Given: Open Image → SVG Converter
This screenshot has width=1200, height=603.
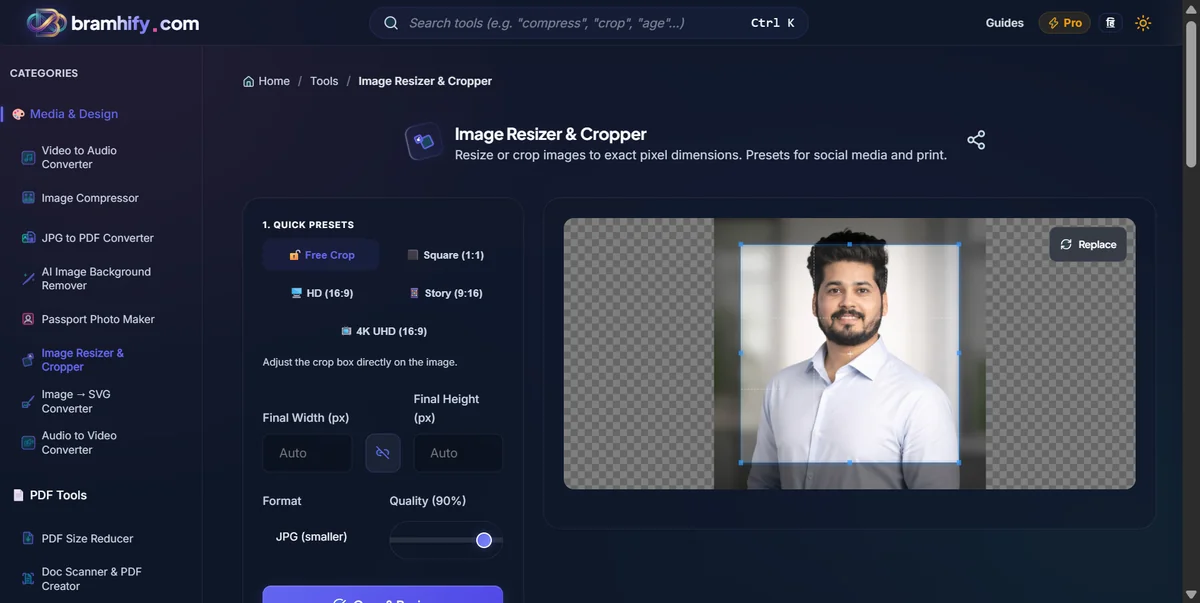Looking at the screenshot, I should coord(76,401).
